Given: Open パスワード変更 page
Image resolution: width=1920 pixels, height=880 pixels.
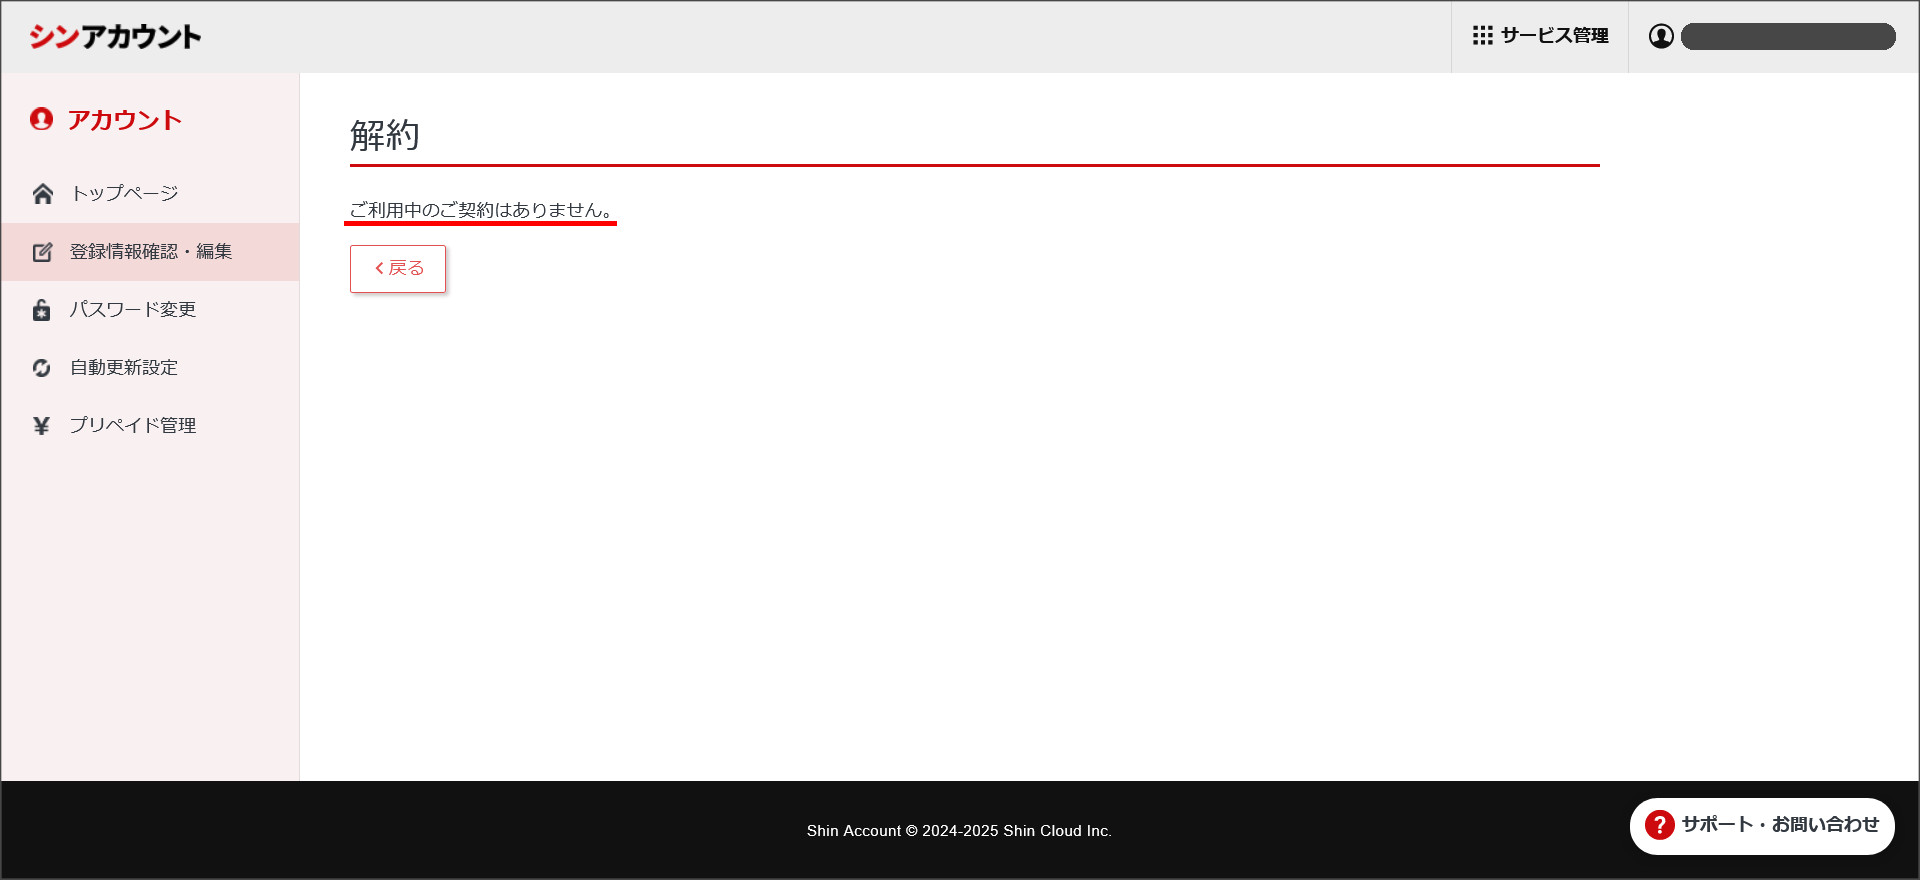Looking at the screenshot, I should pyautogui.click(x=133, y=310).
